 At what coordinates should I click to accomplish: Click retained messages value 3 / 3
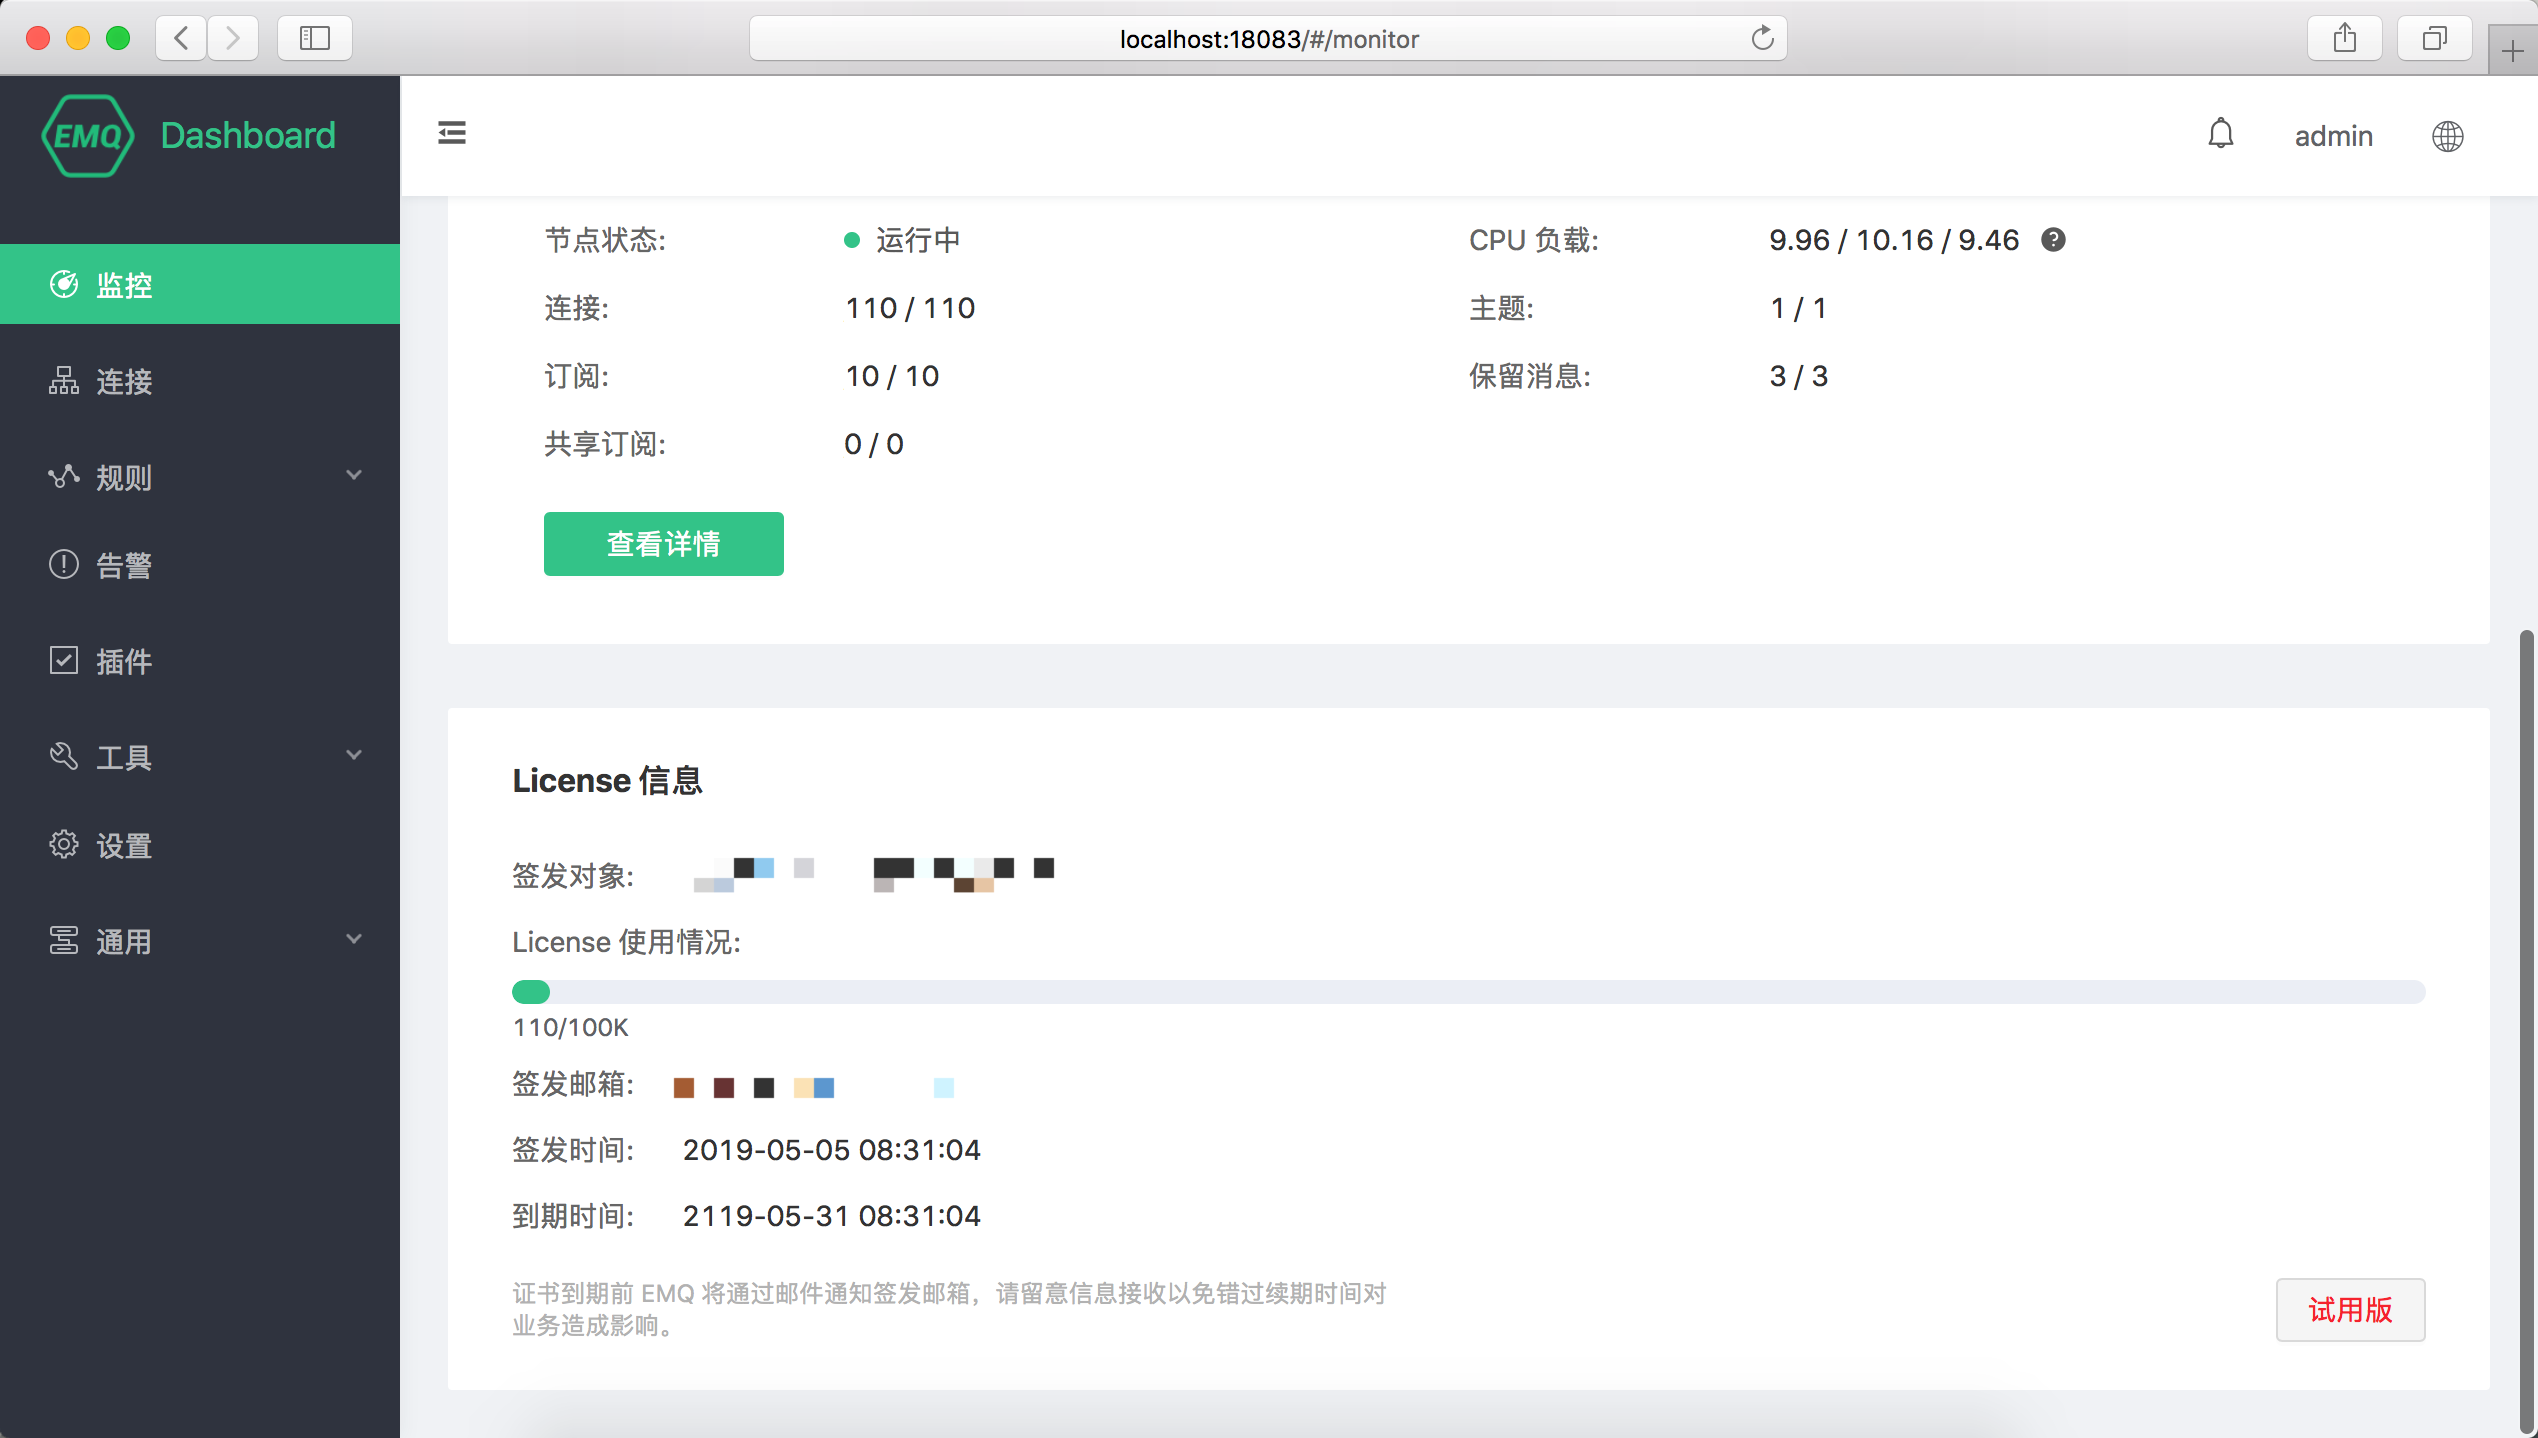pos(1798,376)
